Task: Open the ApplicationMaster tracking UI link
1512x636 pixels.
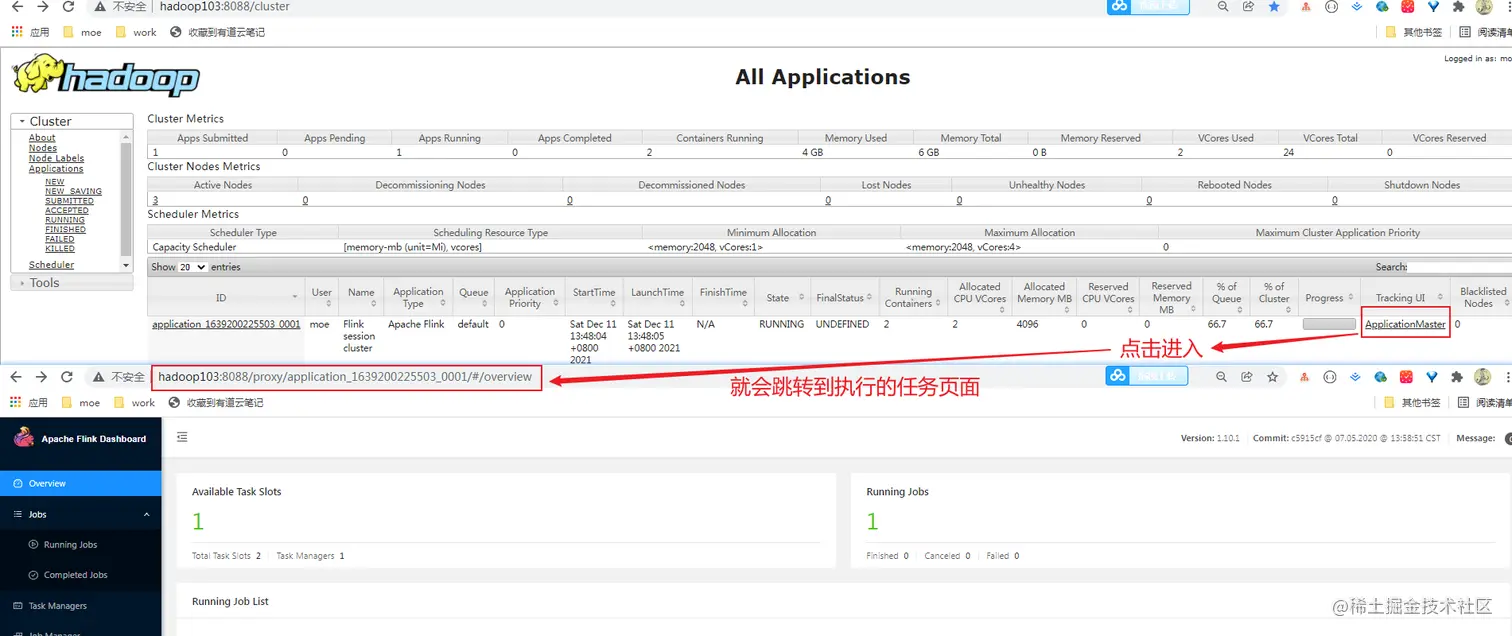Action: 1405,324
